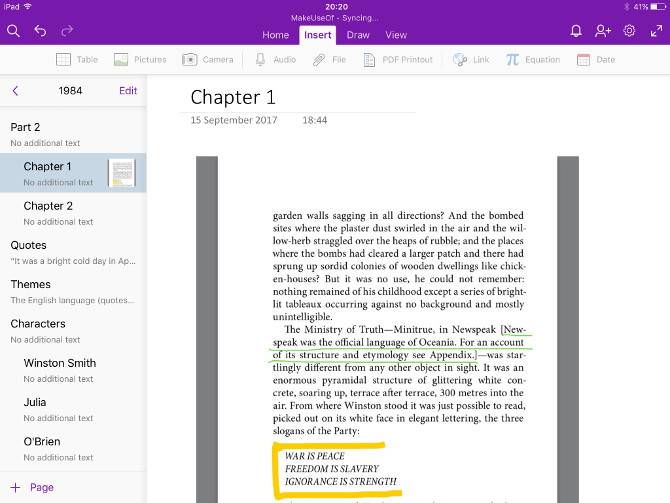
Task: Tap Edit in page list
Action: coord(128,91)
